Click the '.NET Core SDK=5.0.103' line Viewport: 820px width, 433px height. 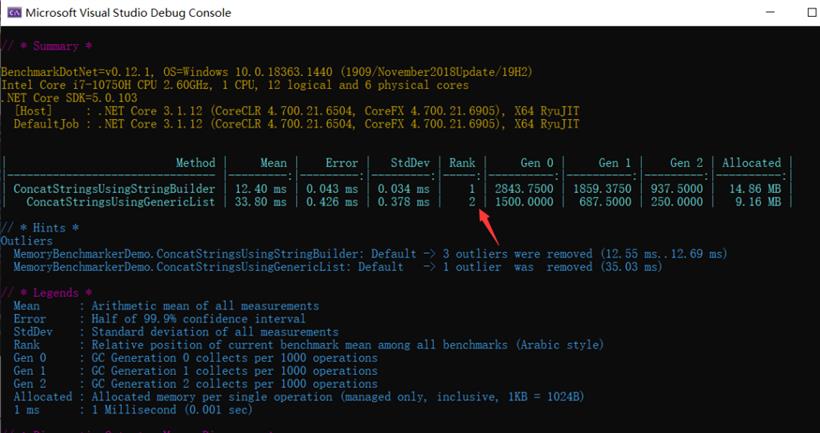tap(69, 98)
